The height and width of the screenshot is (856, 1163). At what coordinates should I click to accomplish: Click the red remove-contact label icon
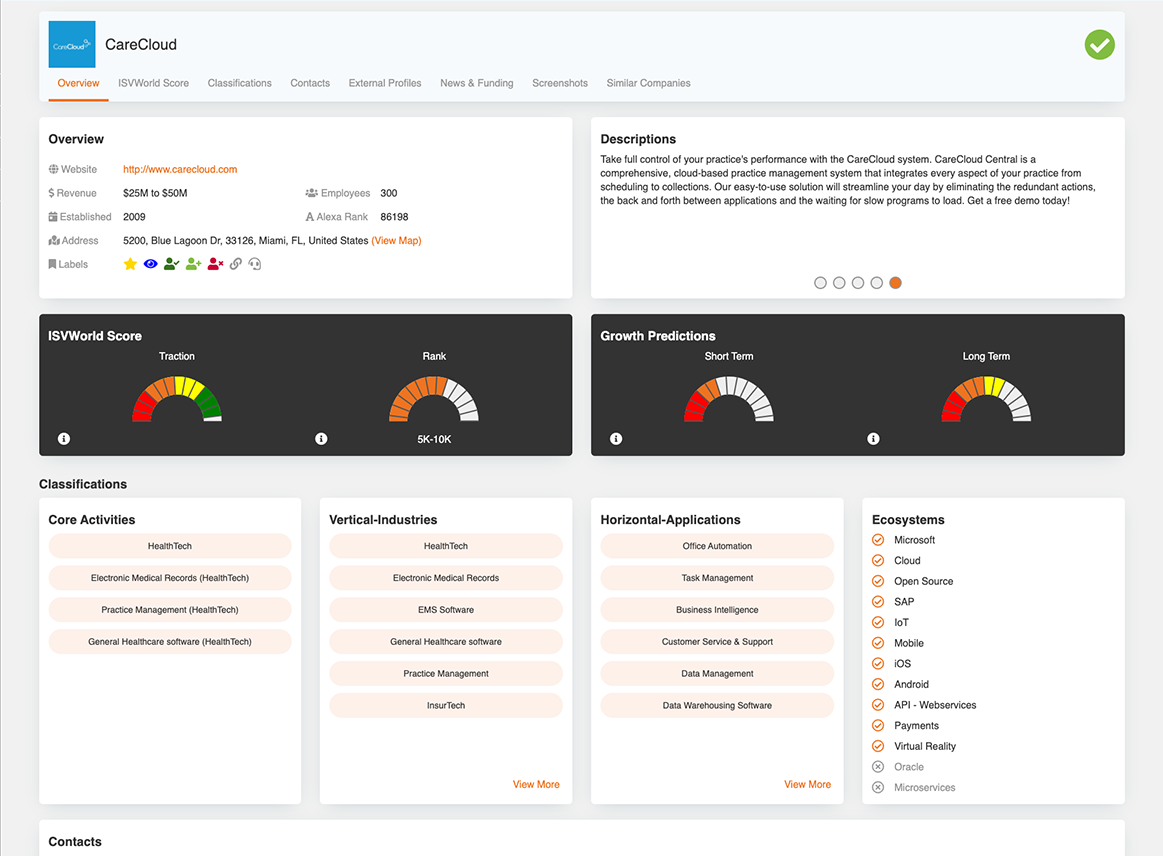215,263
